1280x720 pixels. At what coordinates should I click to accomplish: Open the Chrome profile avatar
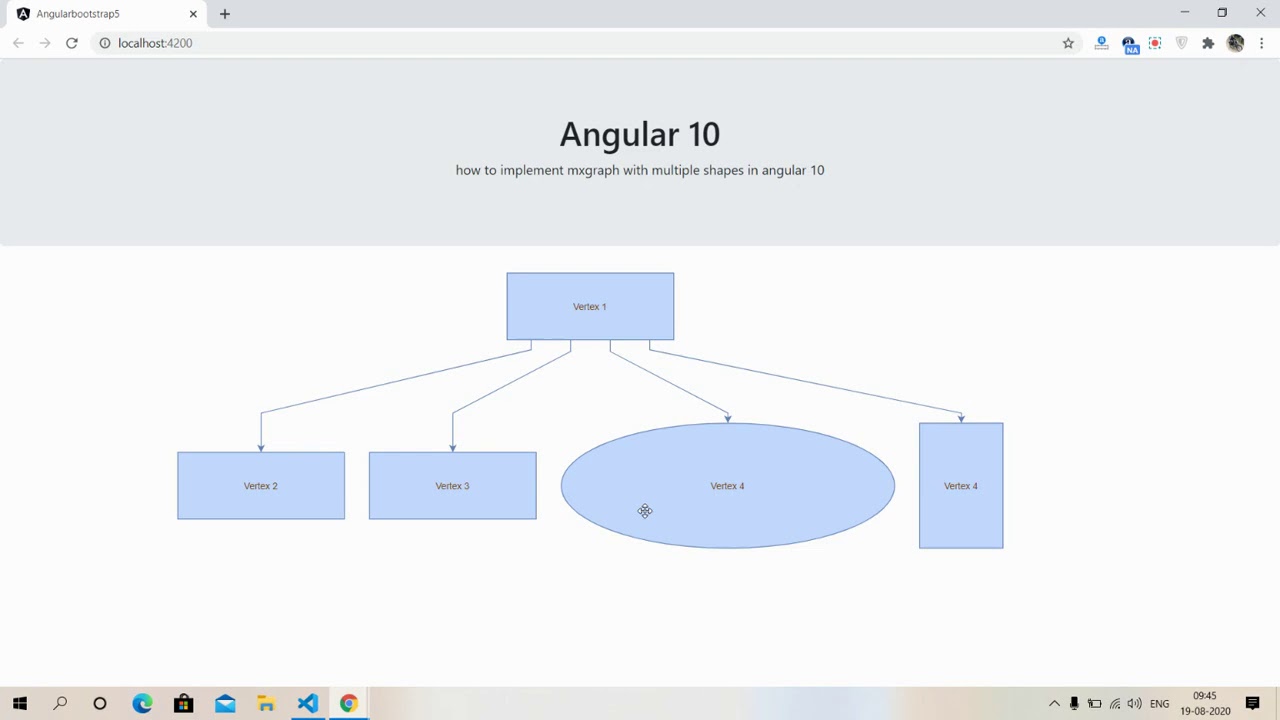point(1235,43)
